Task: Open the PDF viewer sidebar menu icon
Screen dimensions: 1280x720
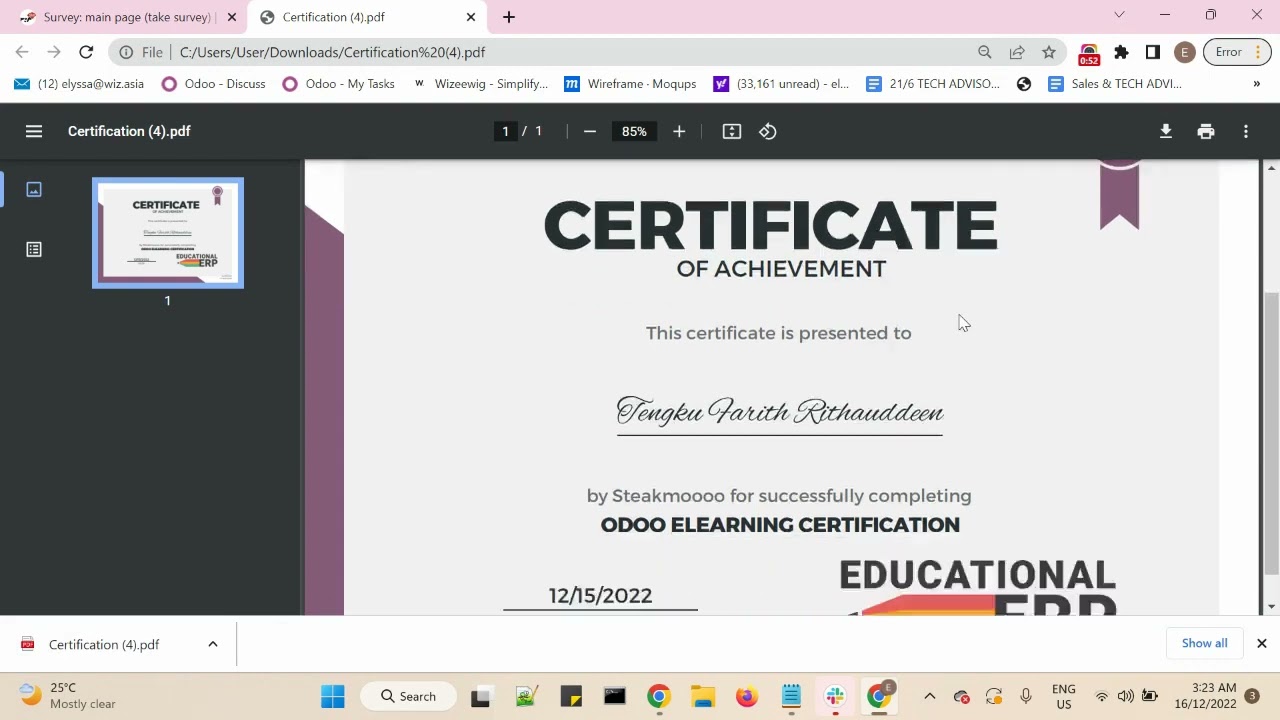Action: (34, 131)
